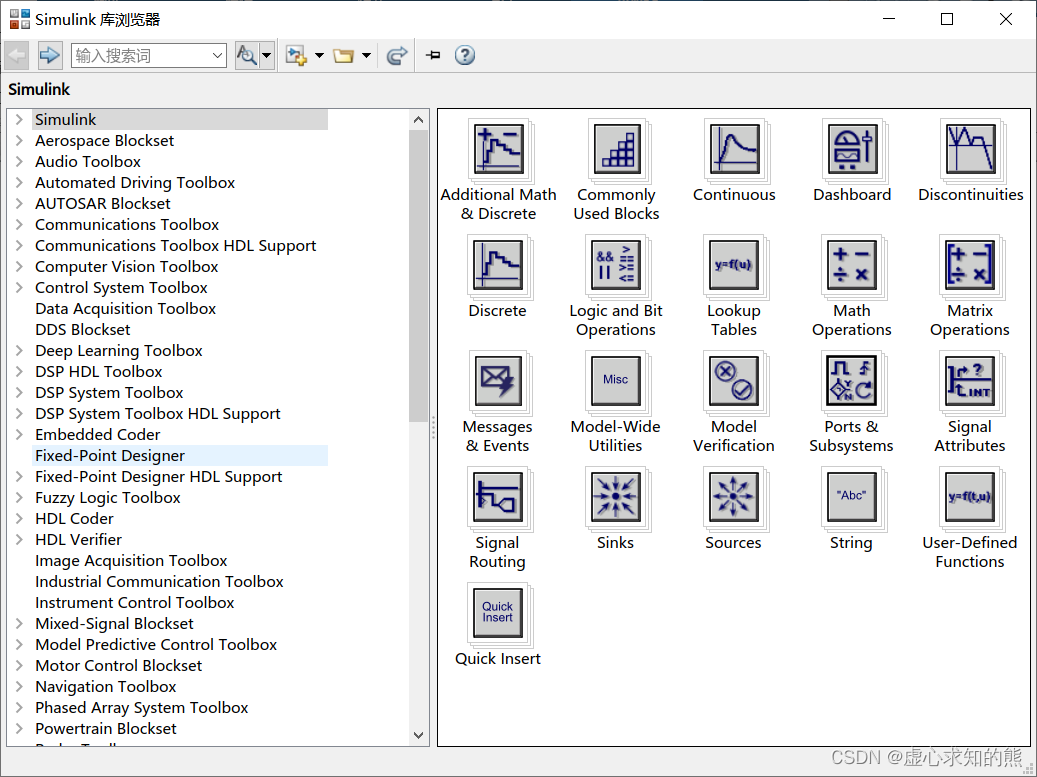Click the pin stay-on-top icon
Viewport: 1037px width, 777px height.
coord(433,56)
